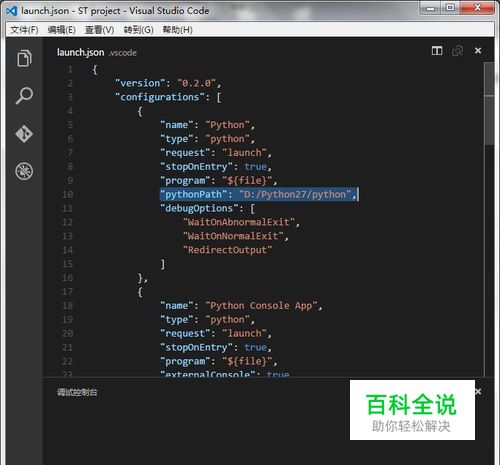This screenshot has width=500, height=465.
Task: Click the "pythonPath" key on line 10
Action: pyautogui.click(x=193, y=194)
